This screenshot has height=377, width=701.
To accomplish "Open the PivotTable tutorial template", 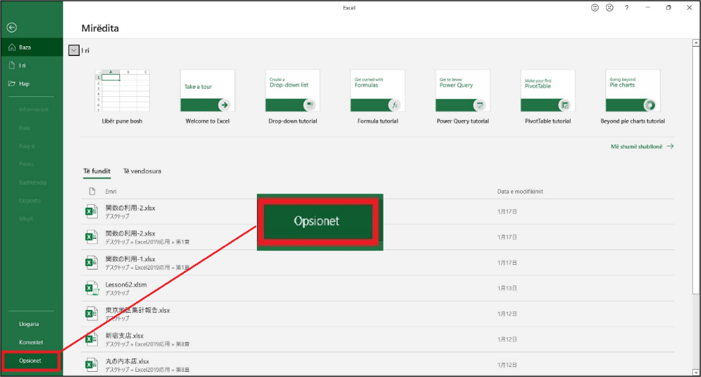I will (548, 91).
